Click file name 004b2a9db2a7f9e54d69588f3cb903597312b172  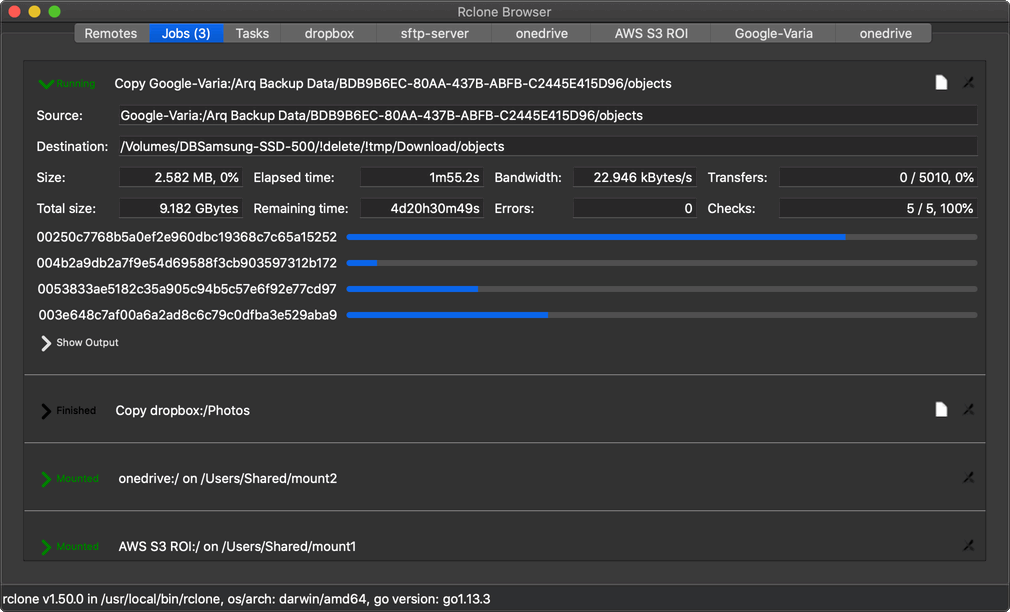187,263
